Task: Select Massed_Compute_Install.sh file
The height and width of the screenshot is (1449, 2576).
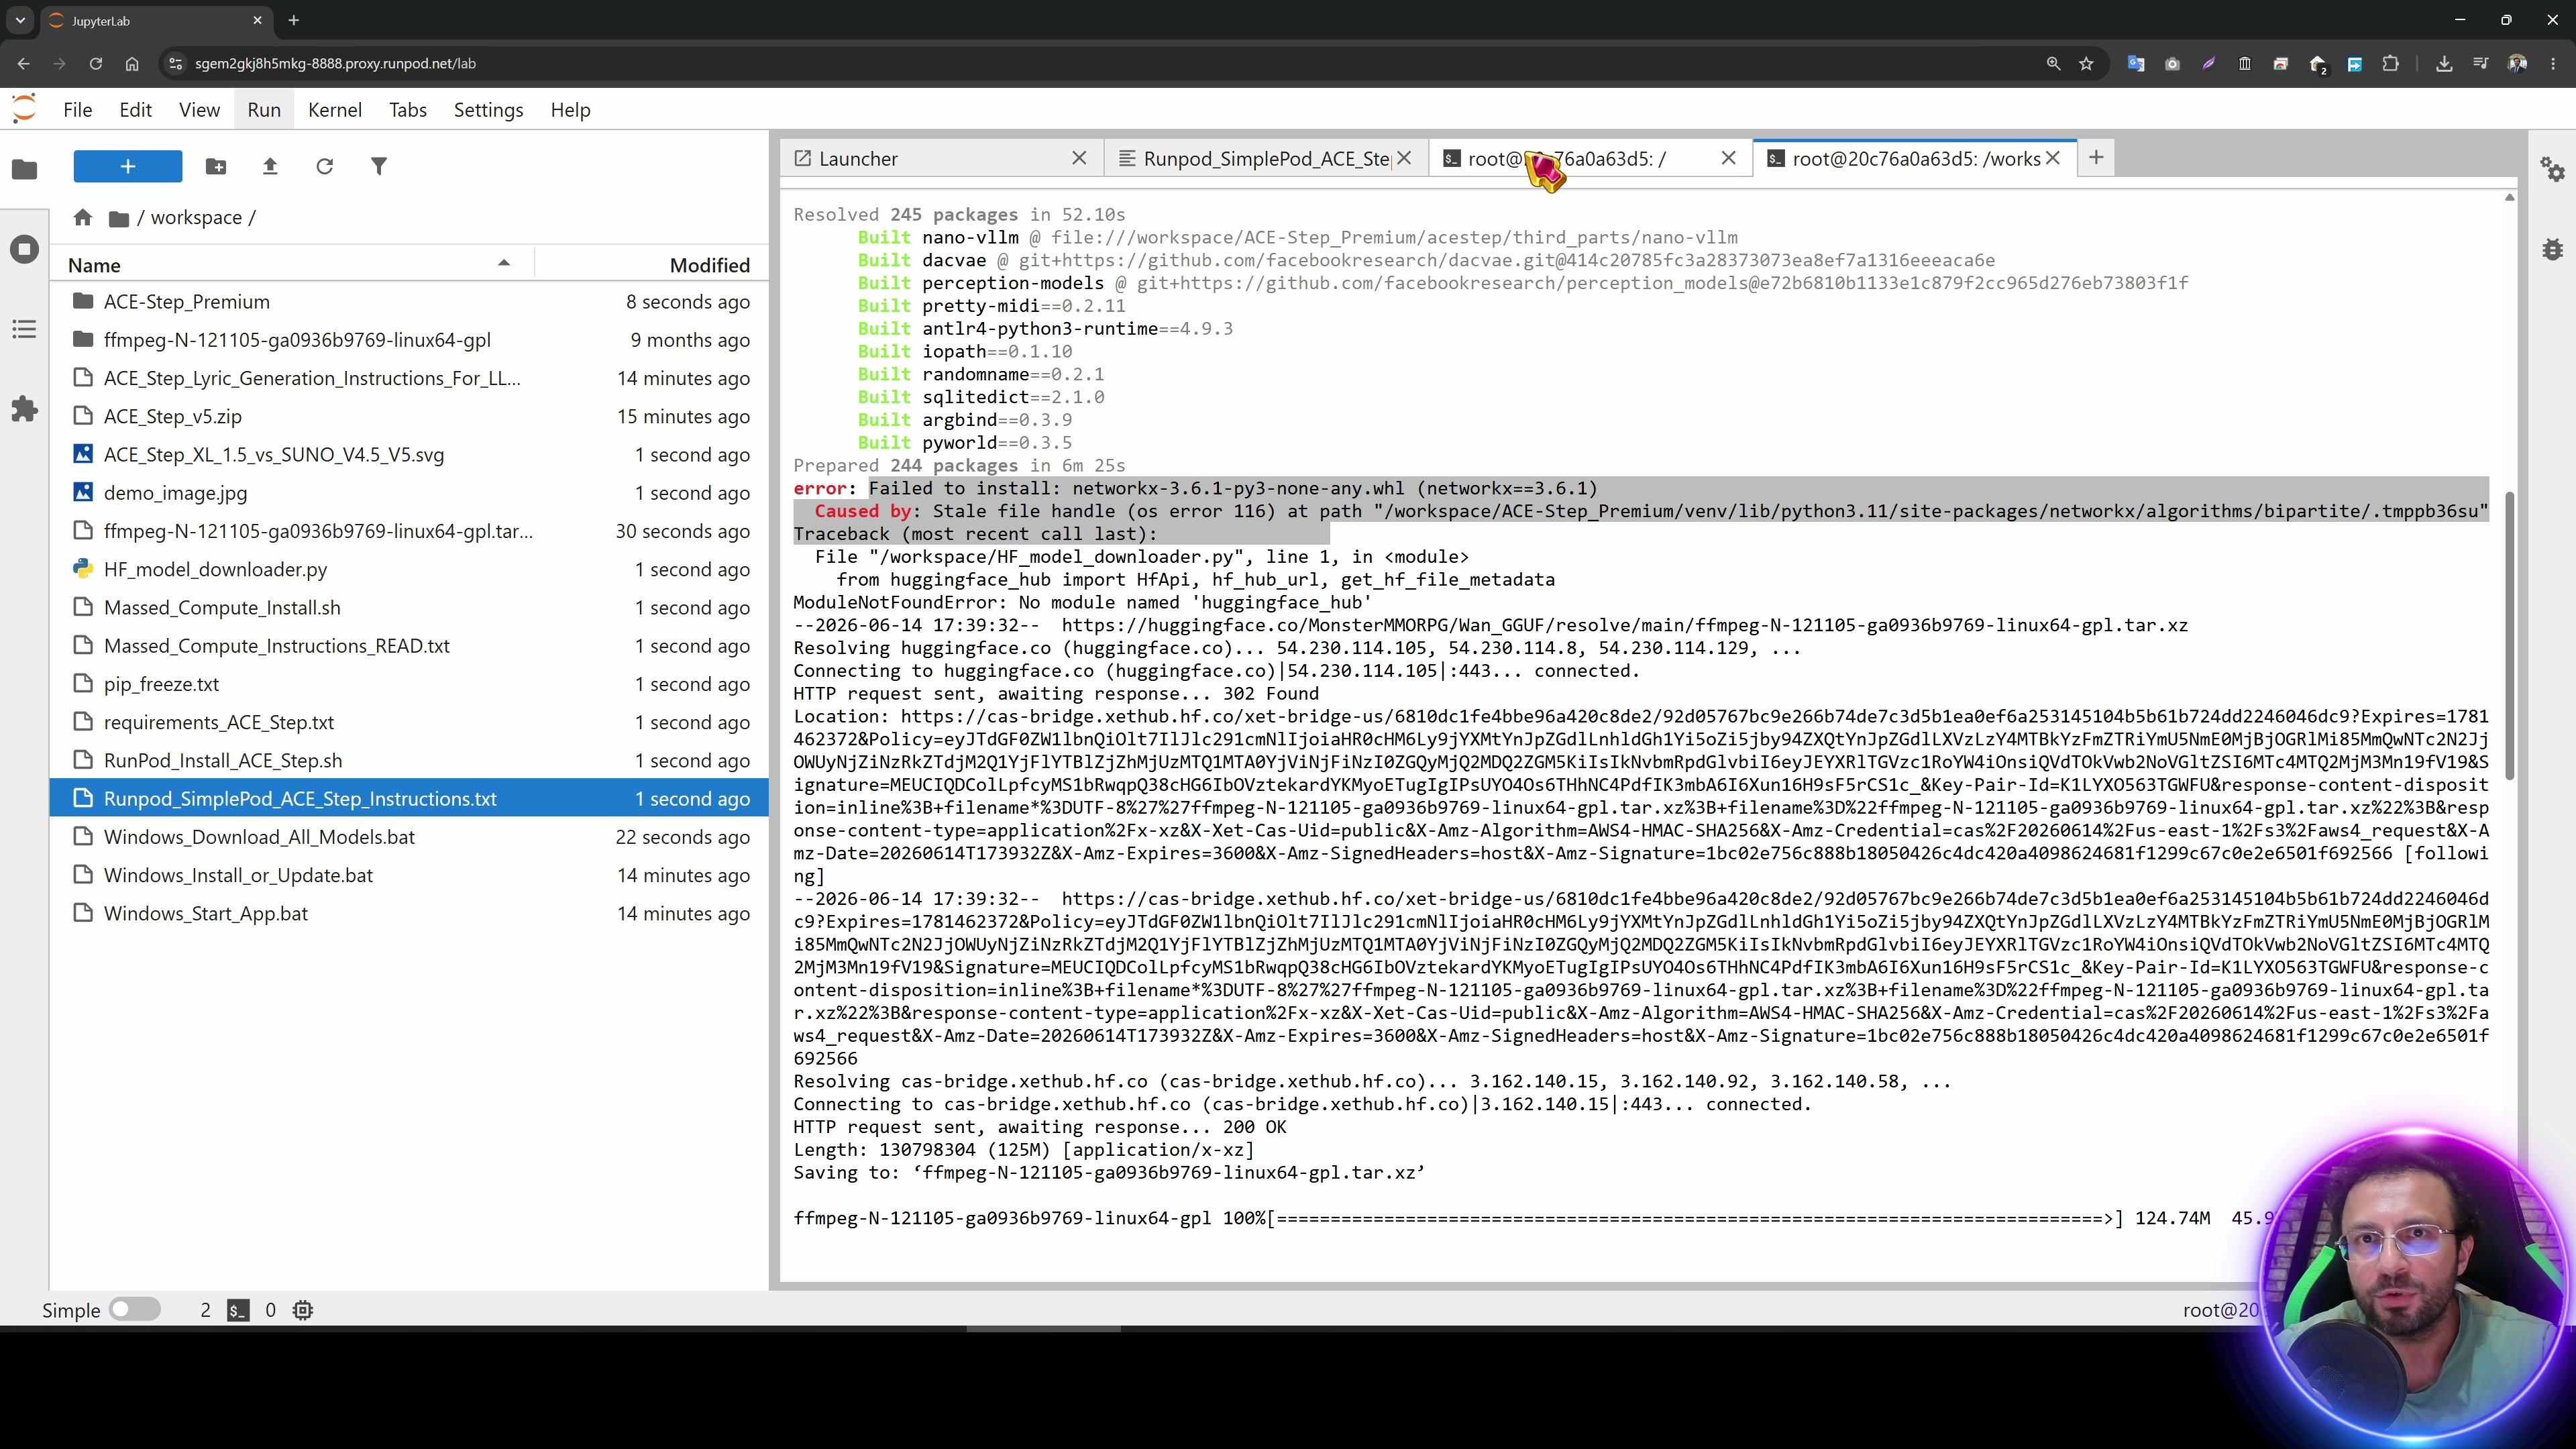Action: [410, 608]
